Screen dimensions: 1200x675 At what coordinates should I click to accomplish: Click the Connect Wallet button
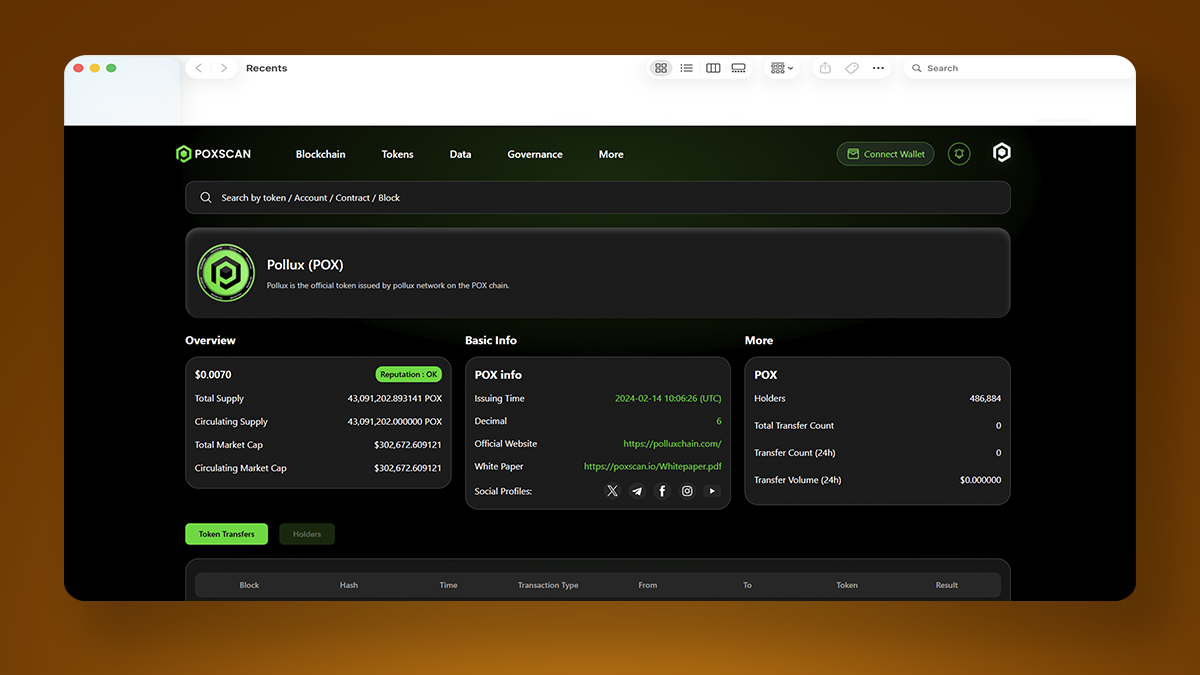tap(886, 154)
